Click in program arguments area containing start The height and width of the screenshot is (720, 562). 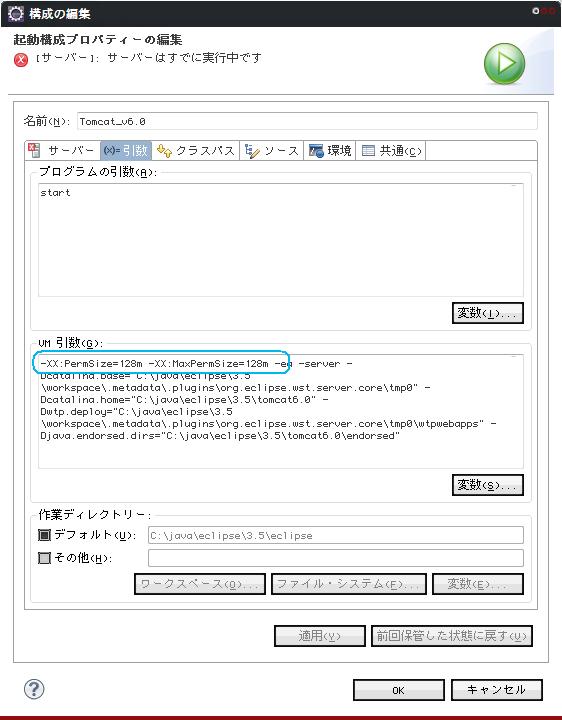point(281,240)
